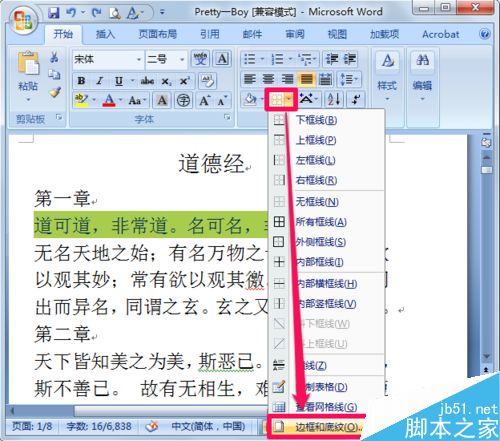Center align the paragraph
This screenshot has width=500, height=441.
tap(268, 79)
